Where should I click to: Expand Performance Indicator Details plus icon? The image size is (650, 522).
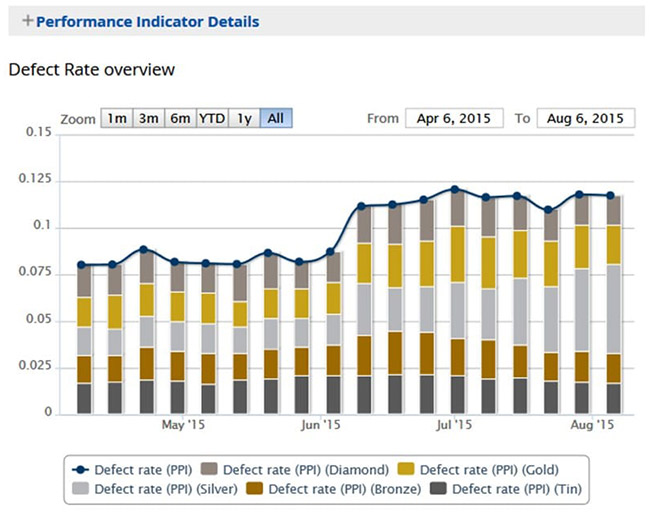point(27,21)
